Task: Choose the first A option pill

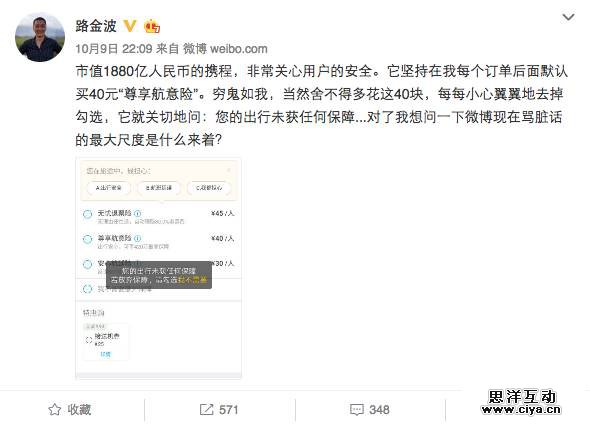Action: [x=109, y=187]
